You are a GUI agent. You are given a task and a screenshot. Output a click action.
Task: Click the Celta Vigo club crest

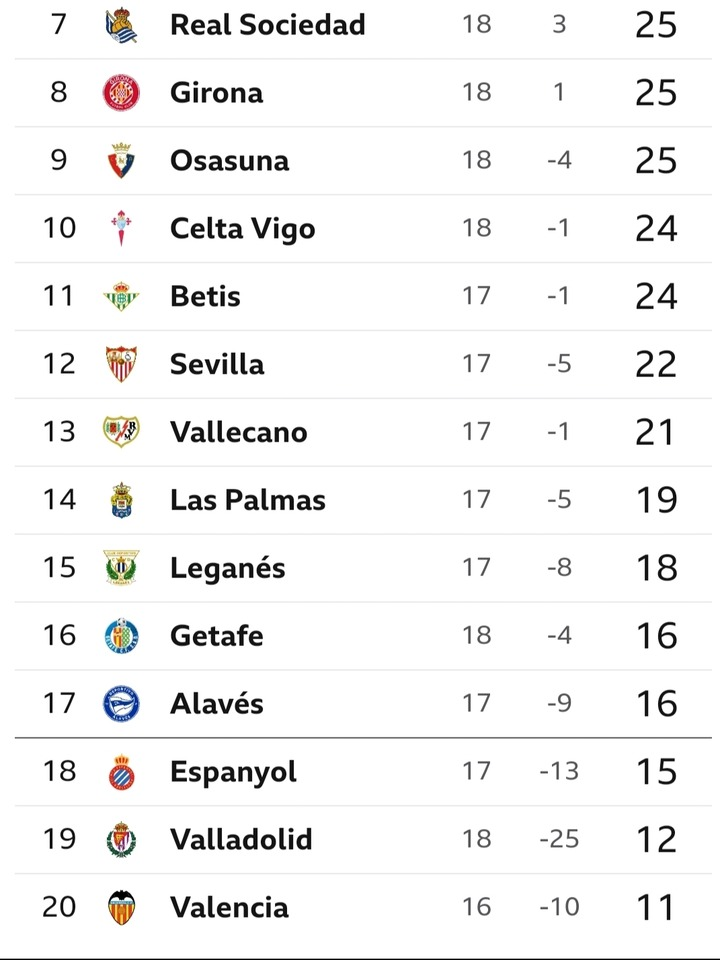(121, 228)
